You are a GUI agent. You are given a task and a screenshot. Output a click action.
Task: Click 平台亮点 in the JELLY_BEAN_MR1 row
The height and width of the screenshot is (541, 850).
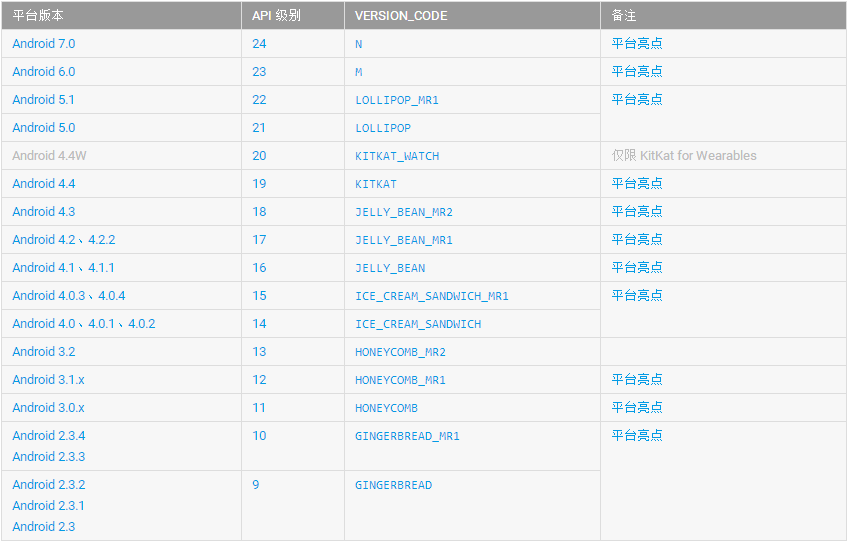tap(637, 240)
